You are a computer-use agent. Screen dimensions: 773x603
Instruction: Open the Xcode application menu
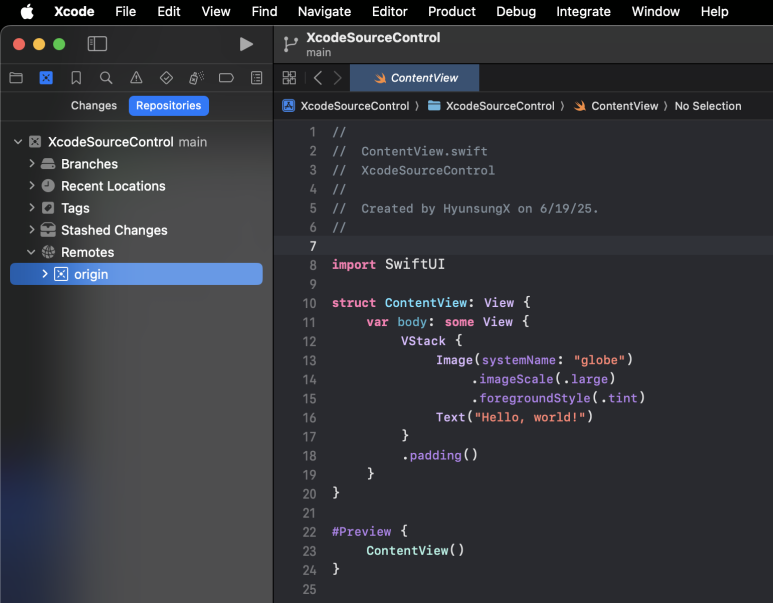click(74, 11)
